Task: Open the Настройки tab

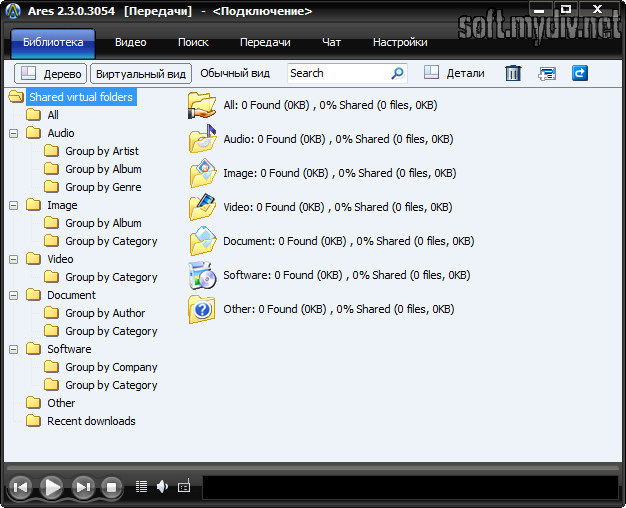Action: (x=400, y=42)
